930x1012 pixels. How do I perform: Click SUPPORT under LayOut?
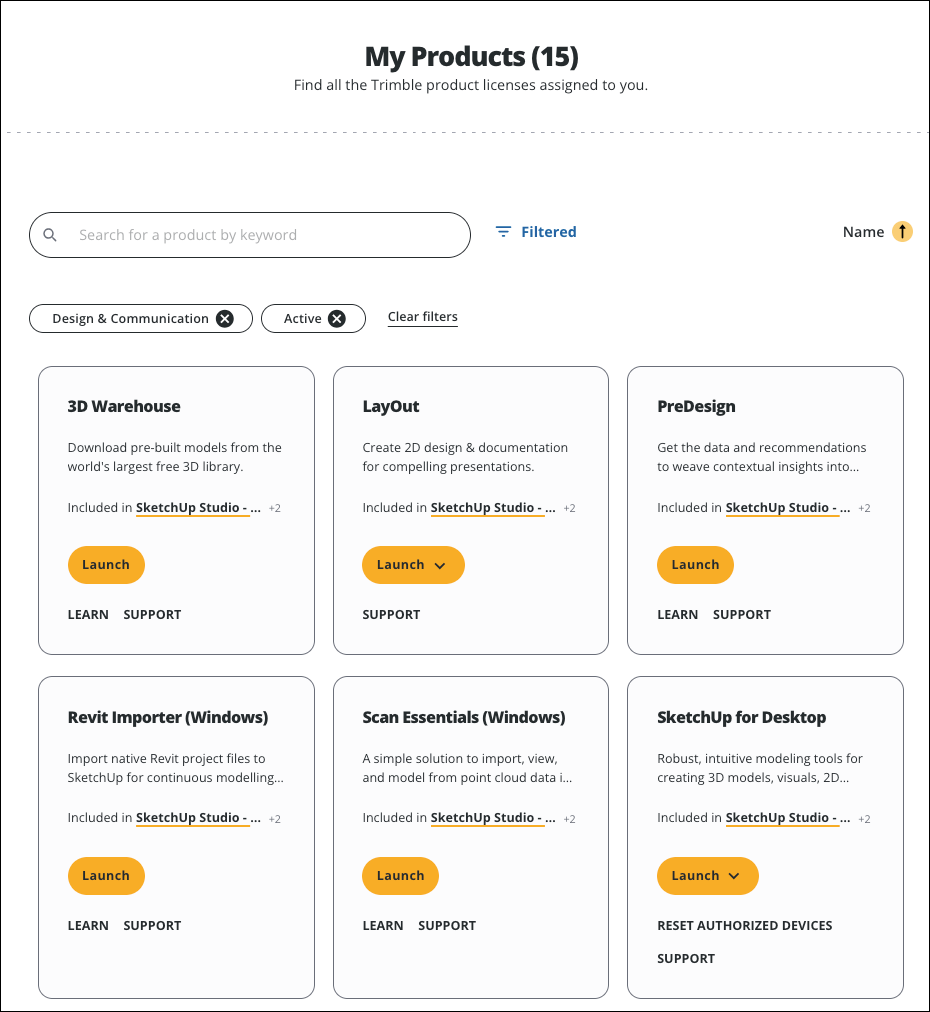[x=391, y=614]
